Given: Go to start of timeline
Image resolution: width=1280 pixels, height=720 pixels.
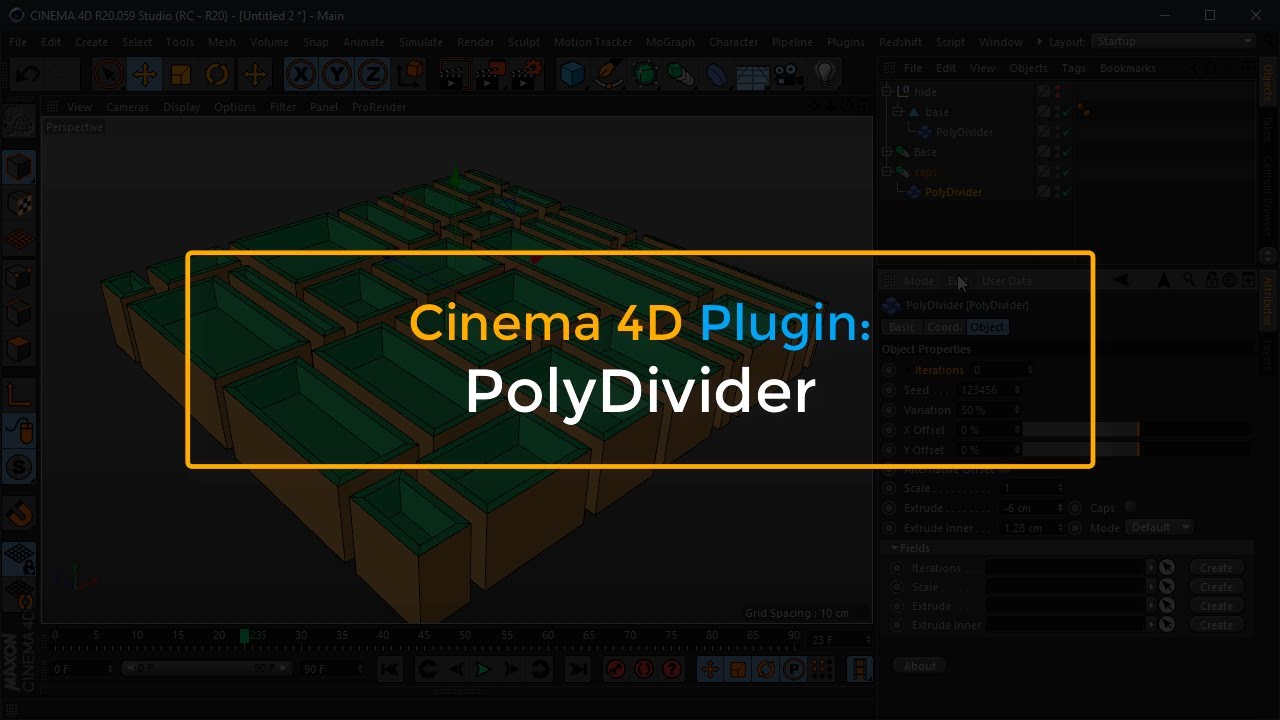Looking at the screenshot, I should (x=390, y=669).
